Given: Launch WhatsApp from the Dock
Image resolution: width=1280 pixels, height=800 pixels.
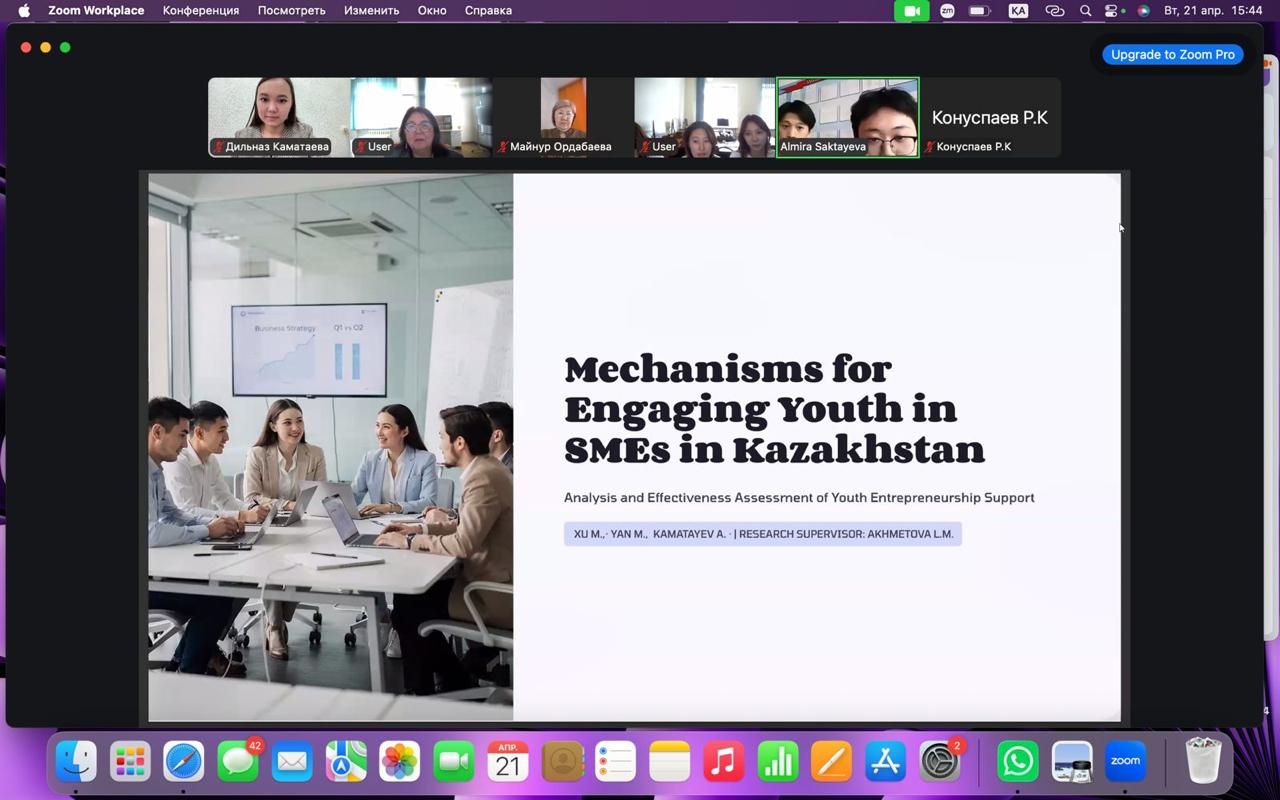Looking at the screenshot, I should [1017, 762].
